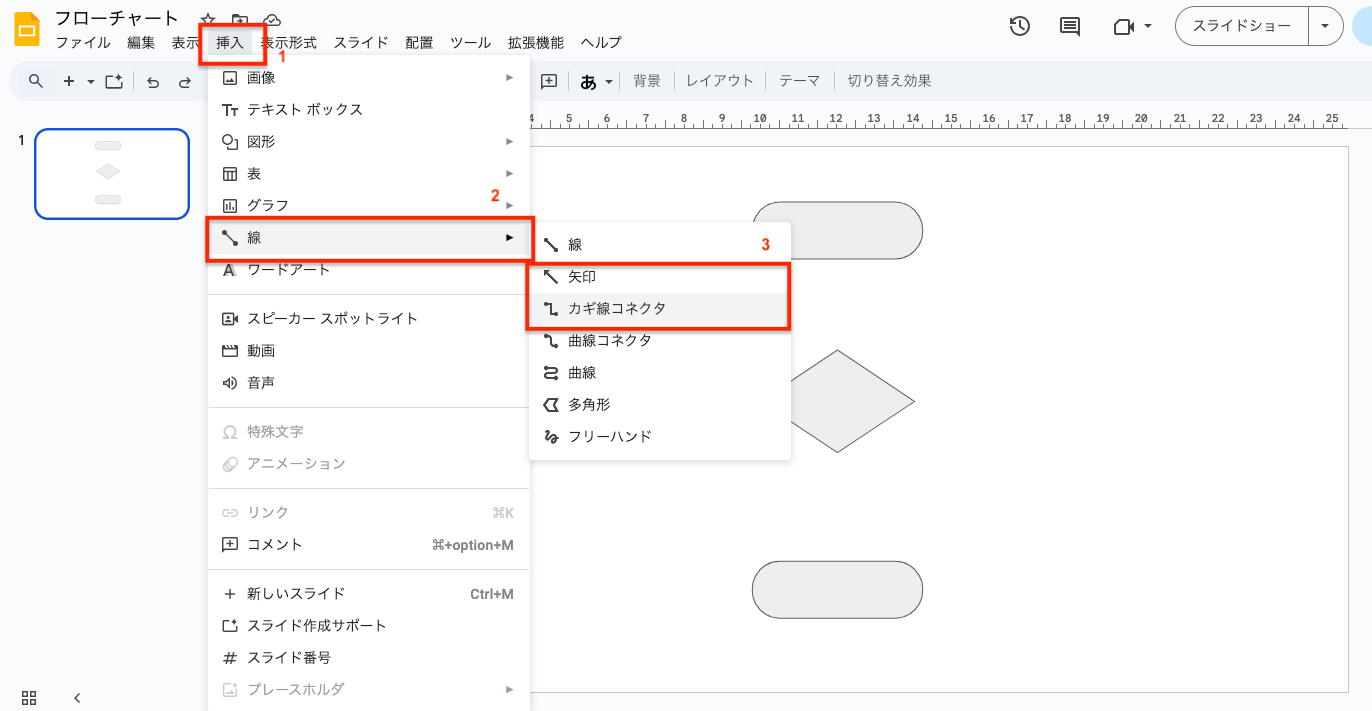Select テキスト ボックス menu item
The height and width of the screenshot is (711, 1372).
[304, 110]
